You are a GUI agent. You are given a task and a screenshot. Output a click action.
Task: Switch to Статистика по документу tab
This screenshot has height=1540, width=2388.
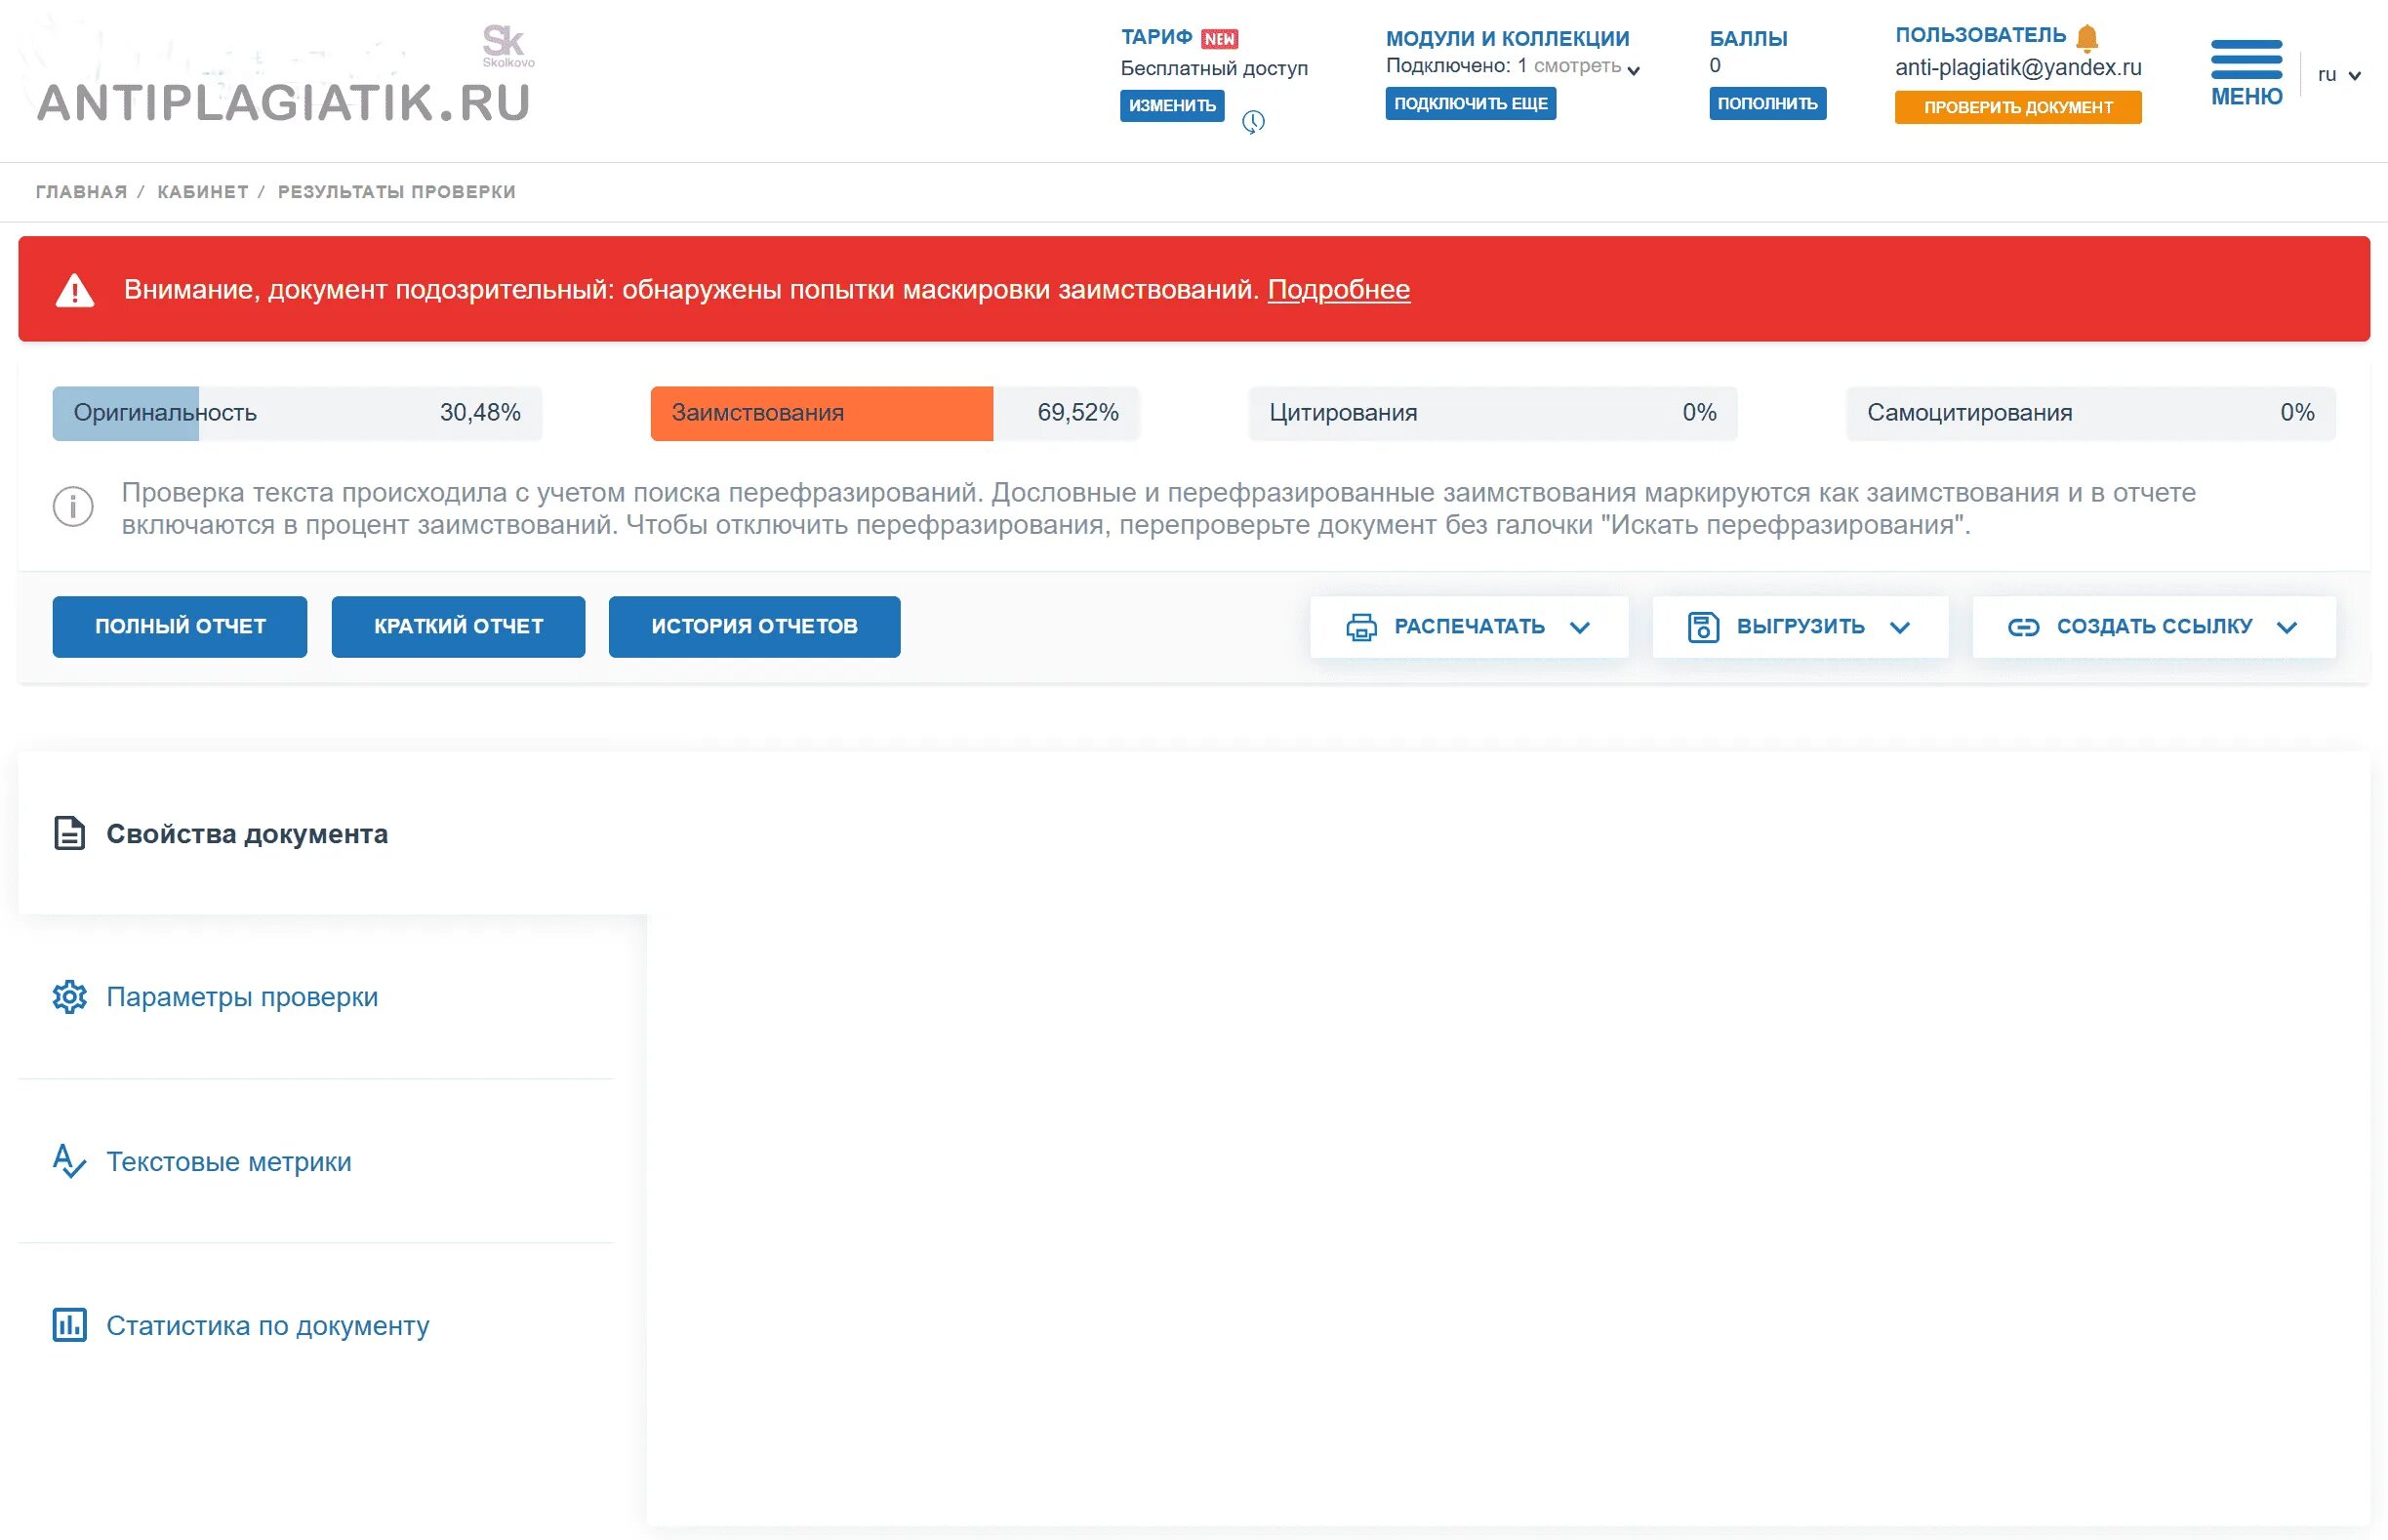coord(316,1325)
